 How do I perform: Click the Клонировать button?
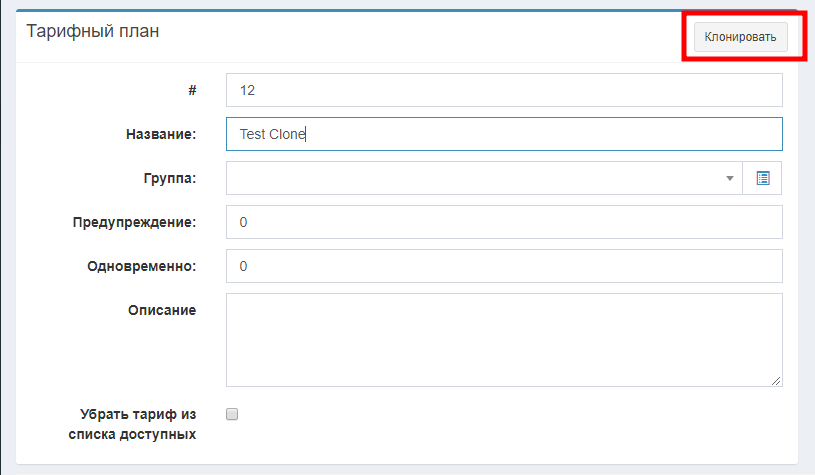(740, 37)
